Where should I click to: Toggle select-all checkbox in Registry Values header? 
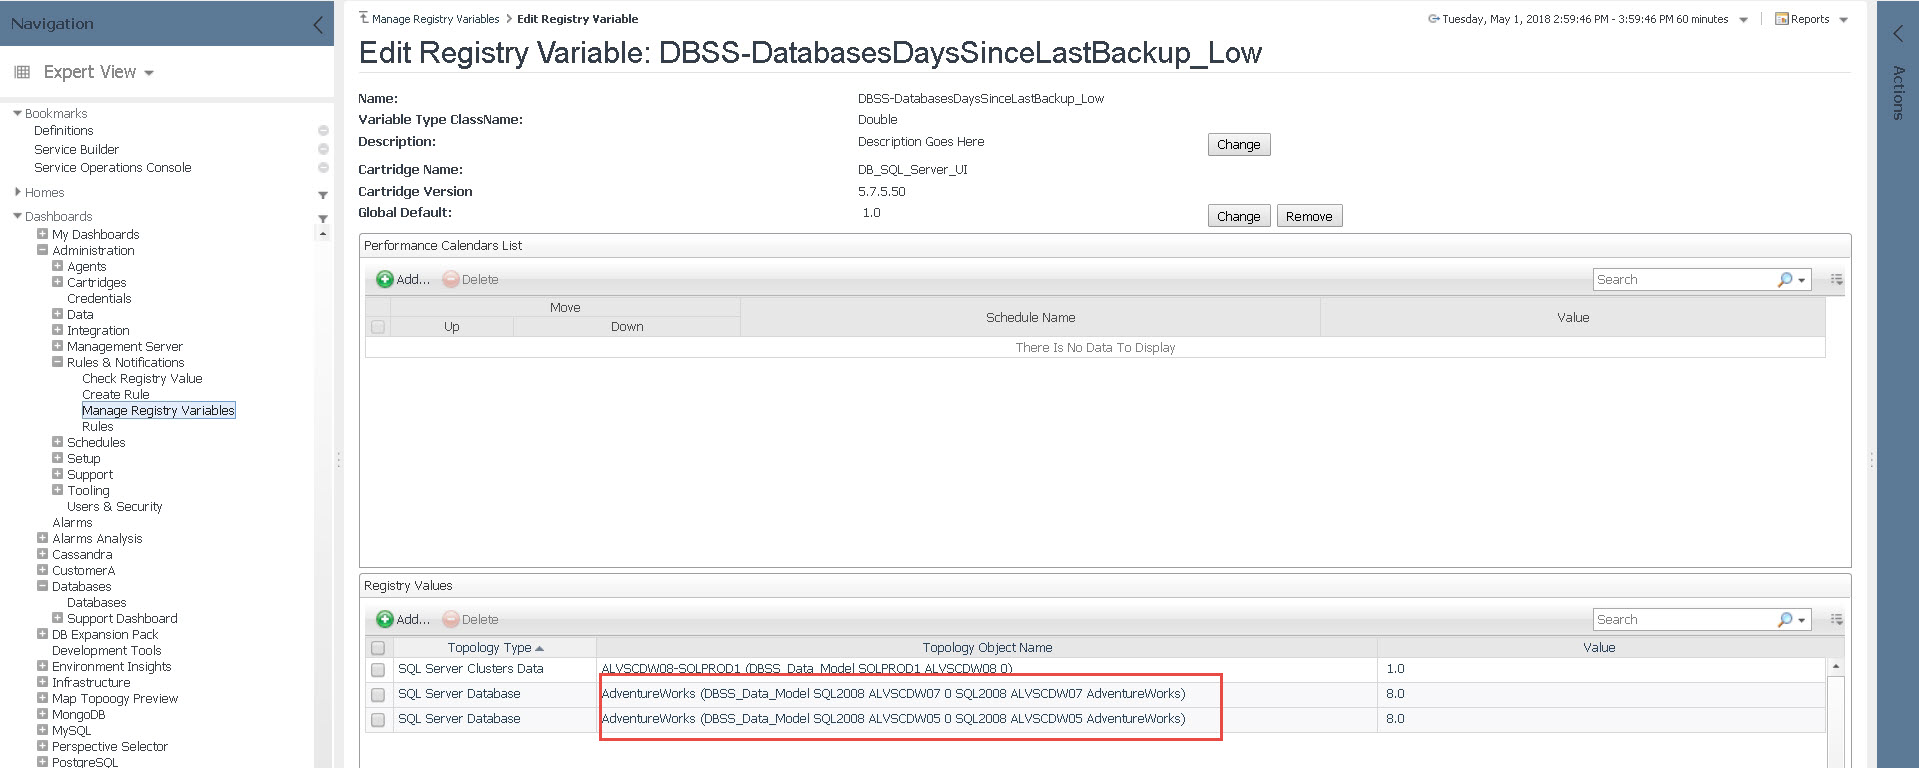tap(378, 648)
